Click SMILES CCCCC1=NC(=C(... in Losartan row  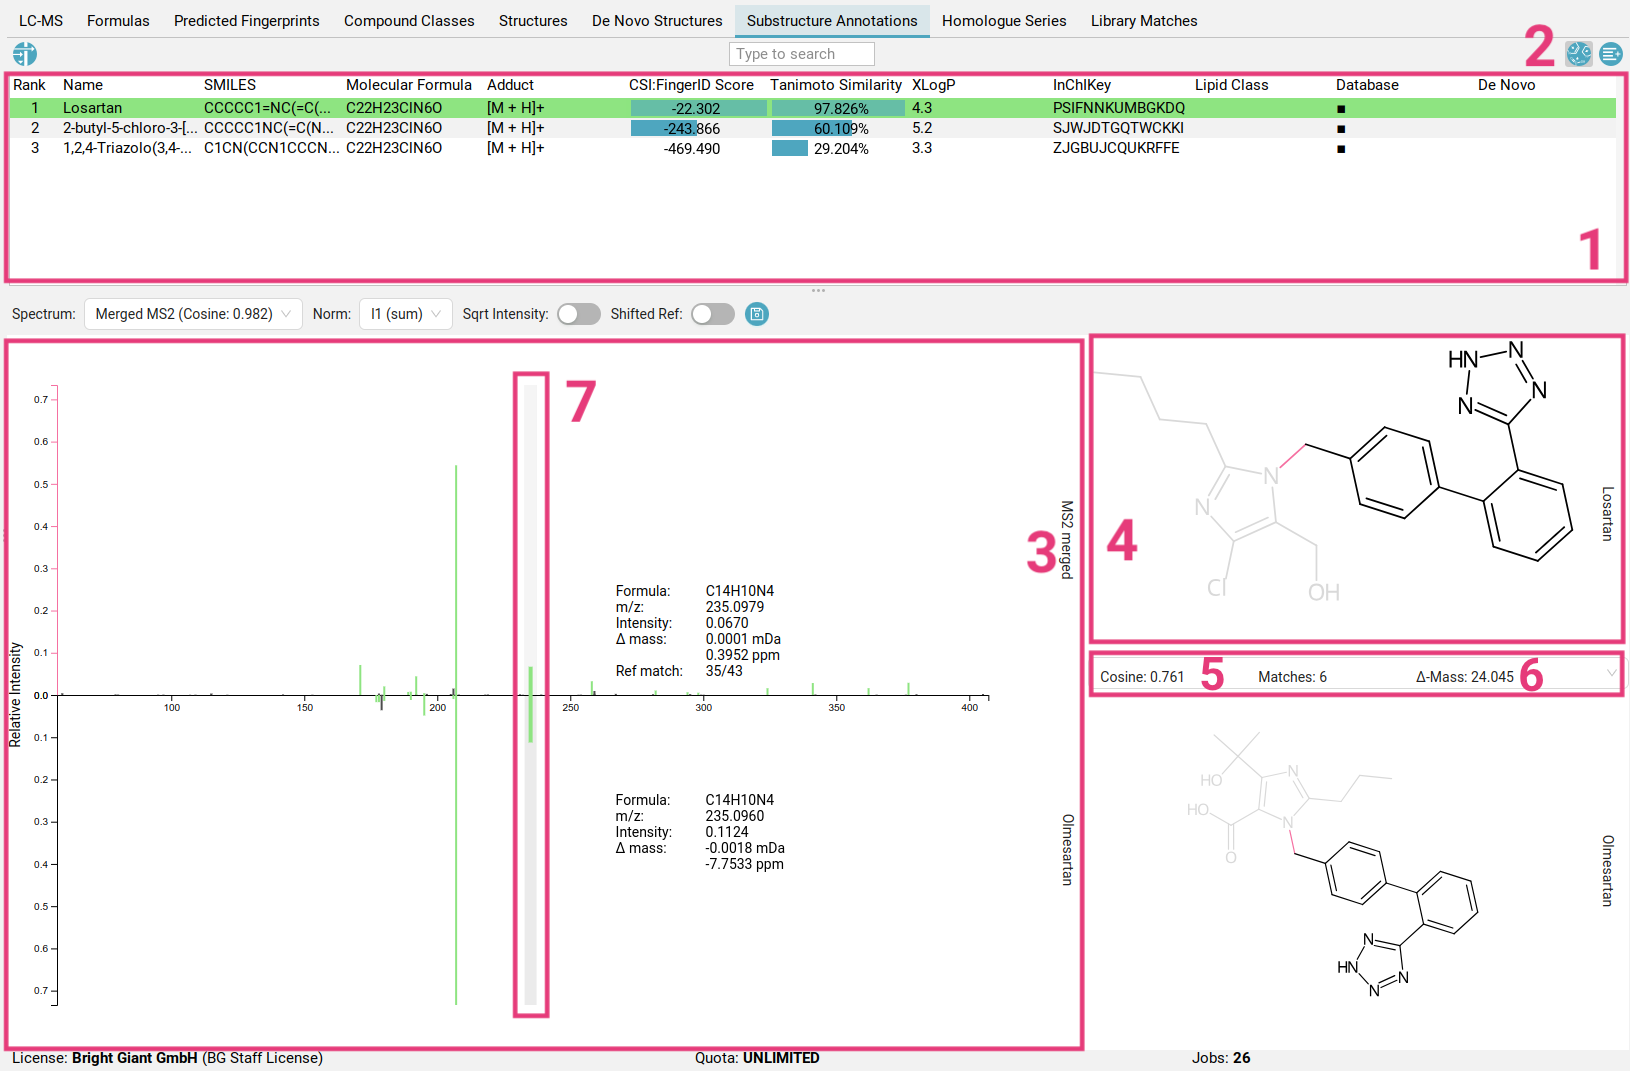(267, 108)
